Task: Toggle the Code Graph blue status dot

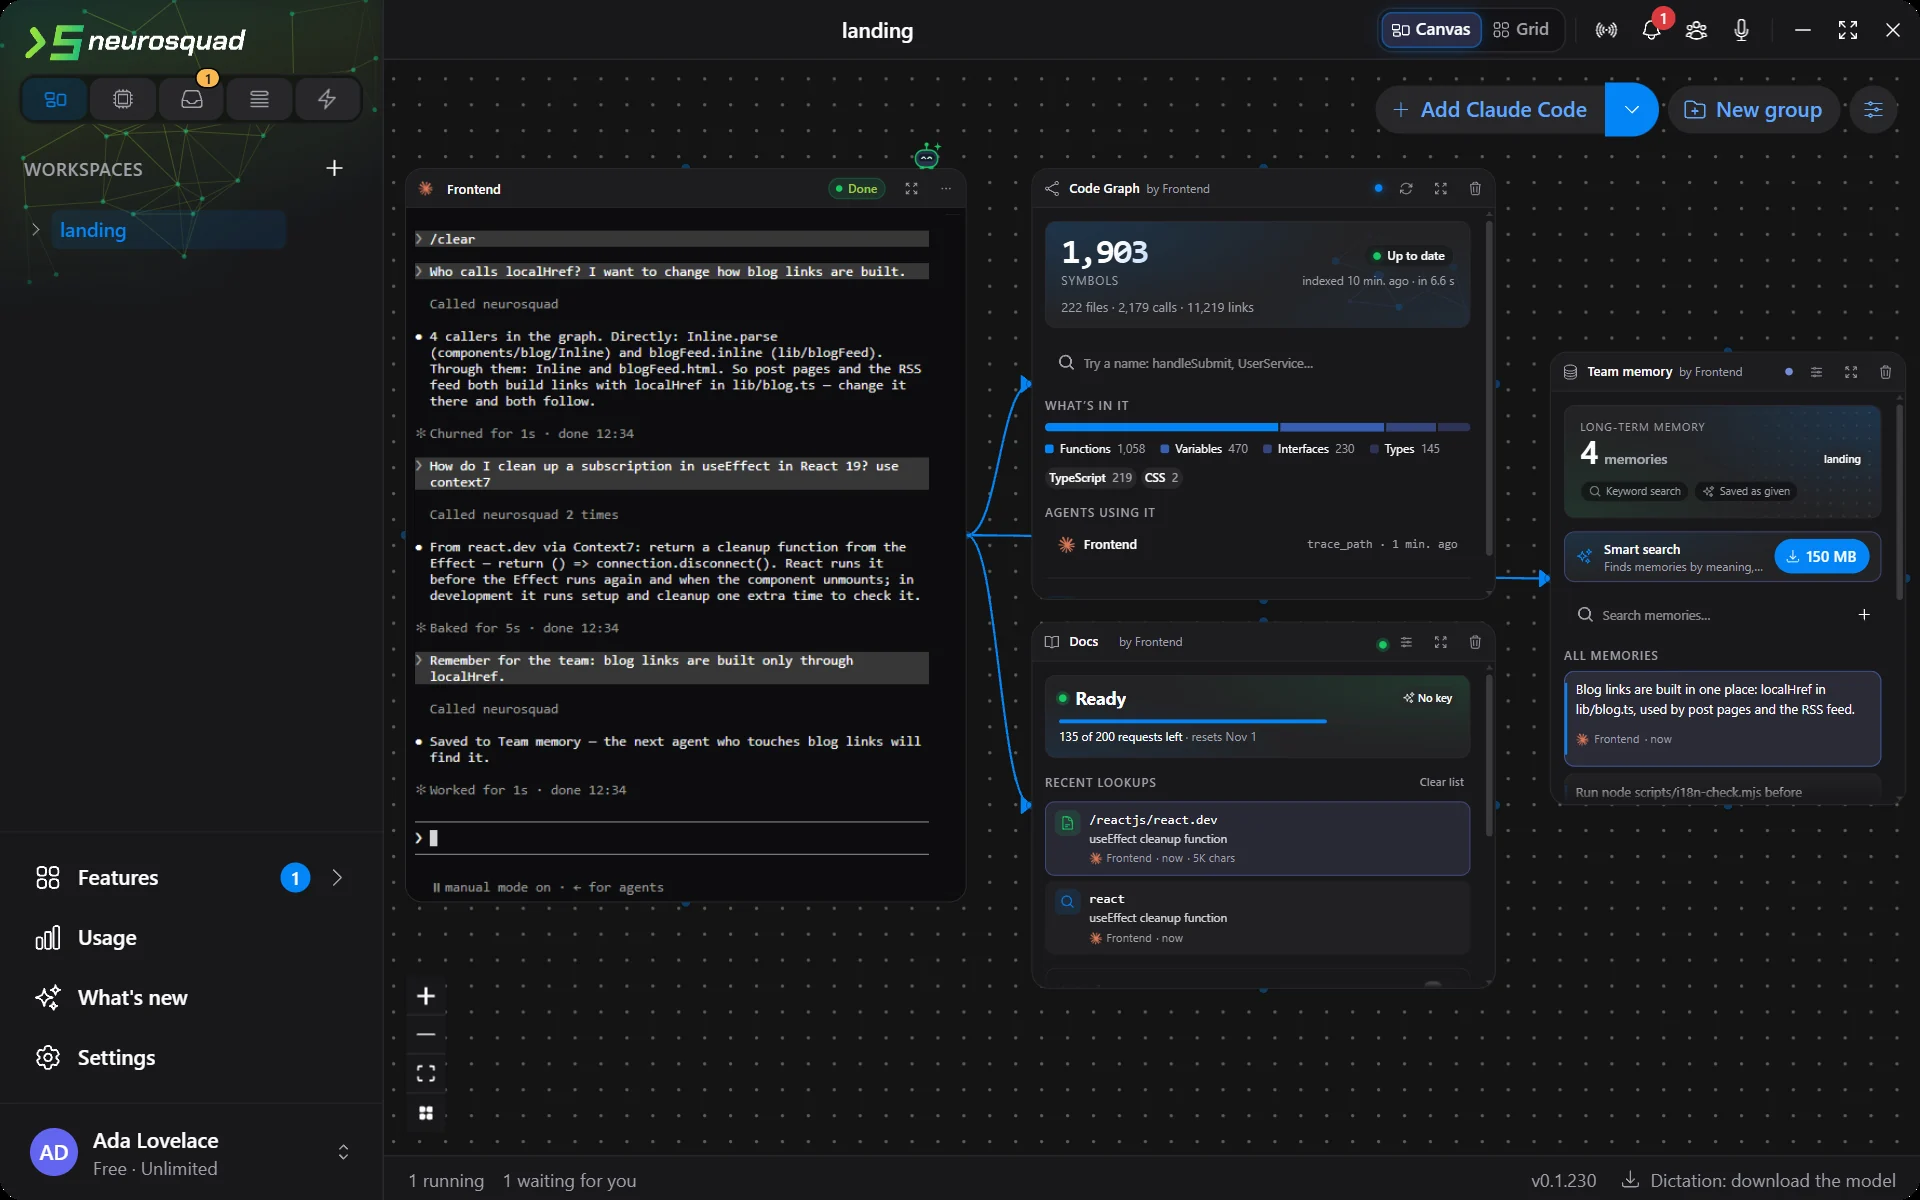Action: [1378, 188]
